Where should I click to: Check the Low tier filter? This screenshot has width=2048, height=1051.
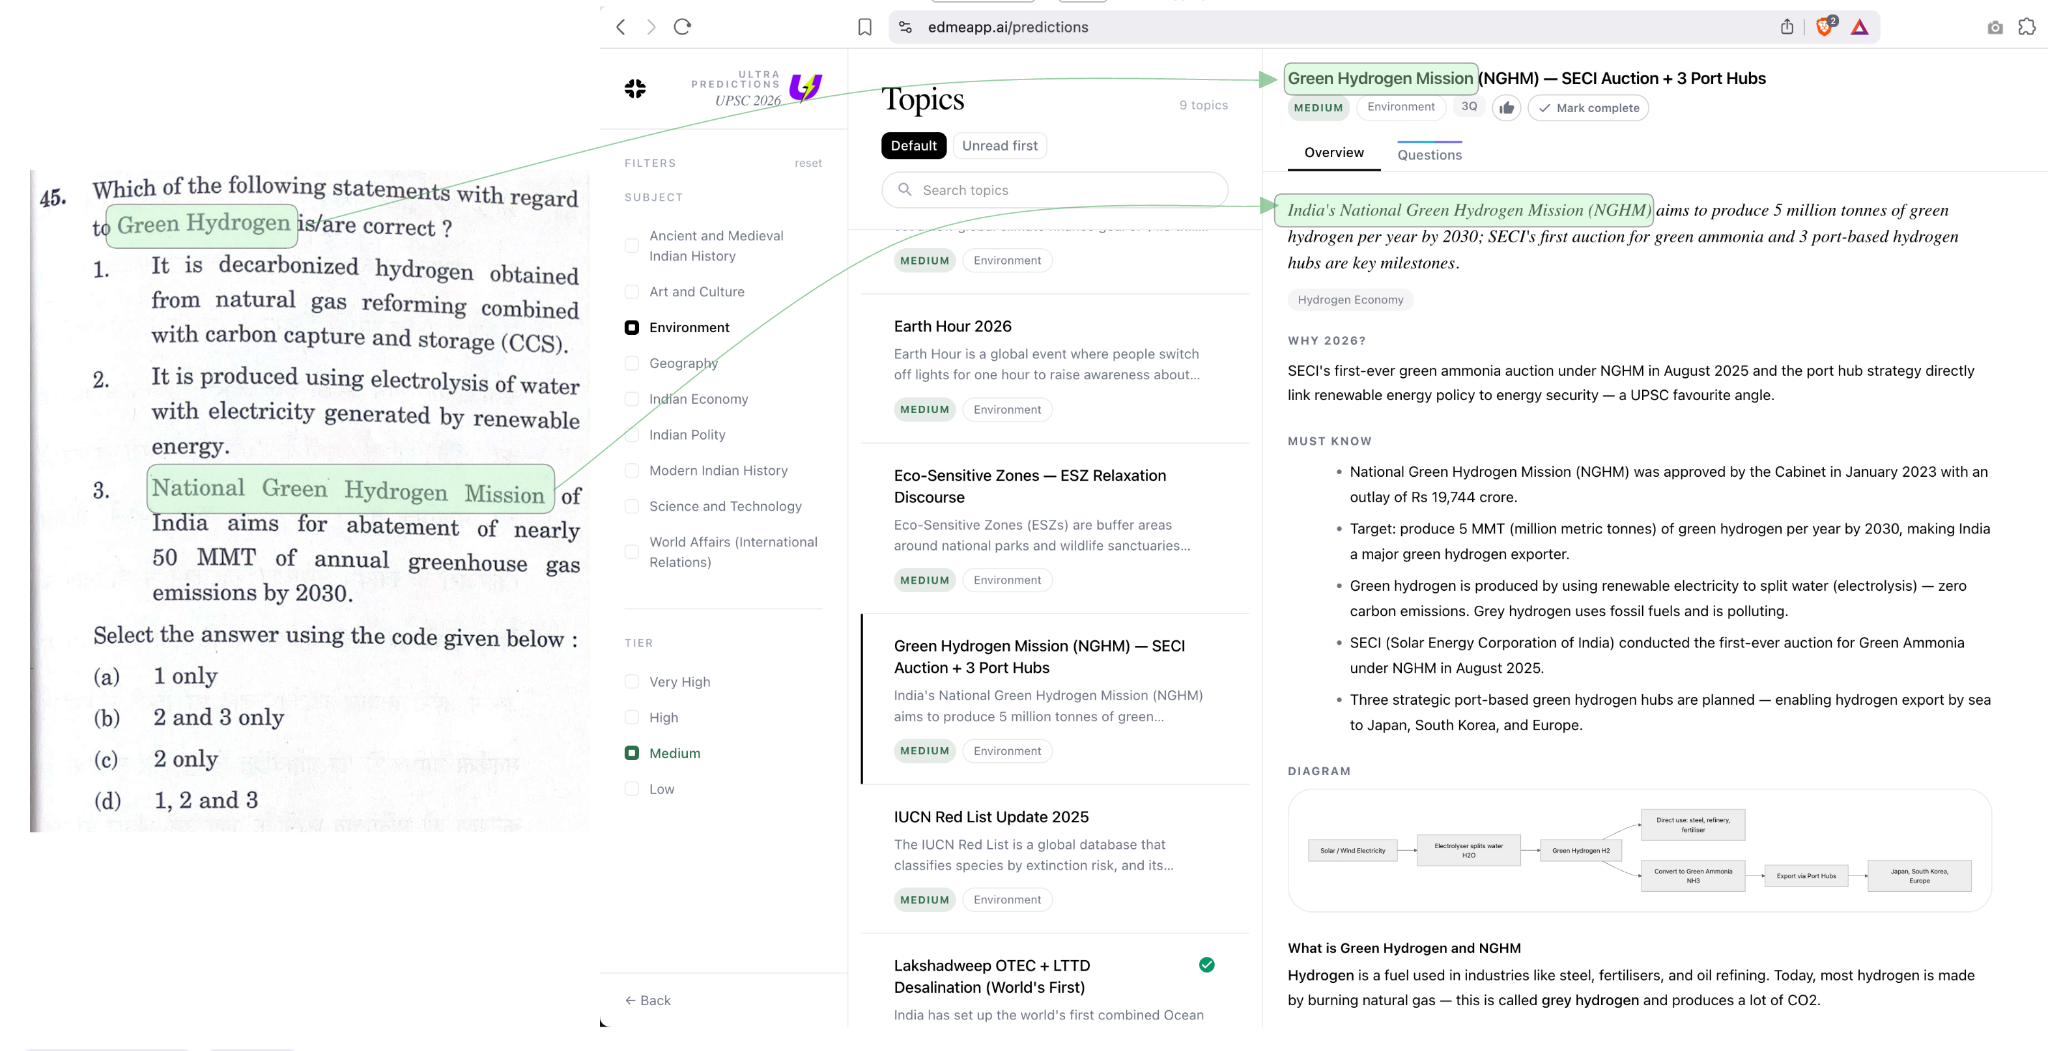point(632,789)
